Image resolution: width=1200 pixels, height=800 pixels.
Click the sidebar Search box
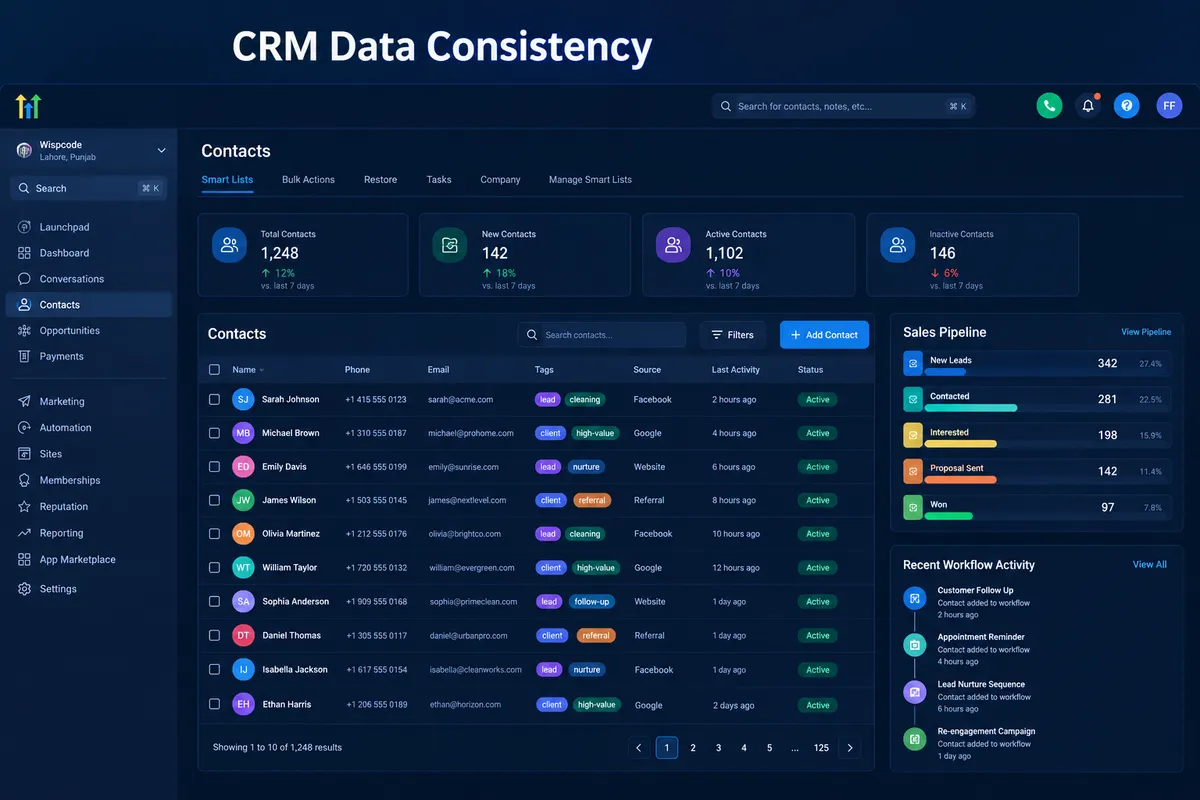88,188
